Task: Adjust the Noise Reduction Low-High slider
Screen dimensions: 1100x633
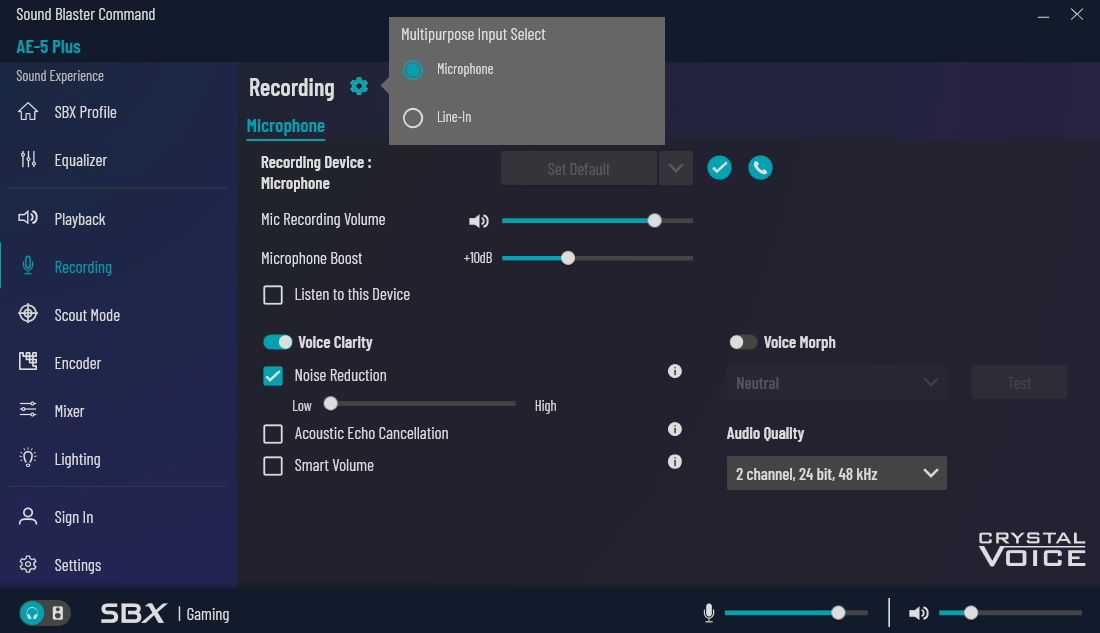Action: click(420, 404)
